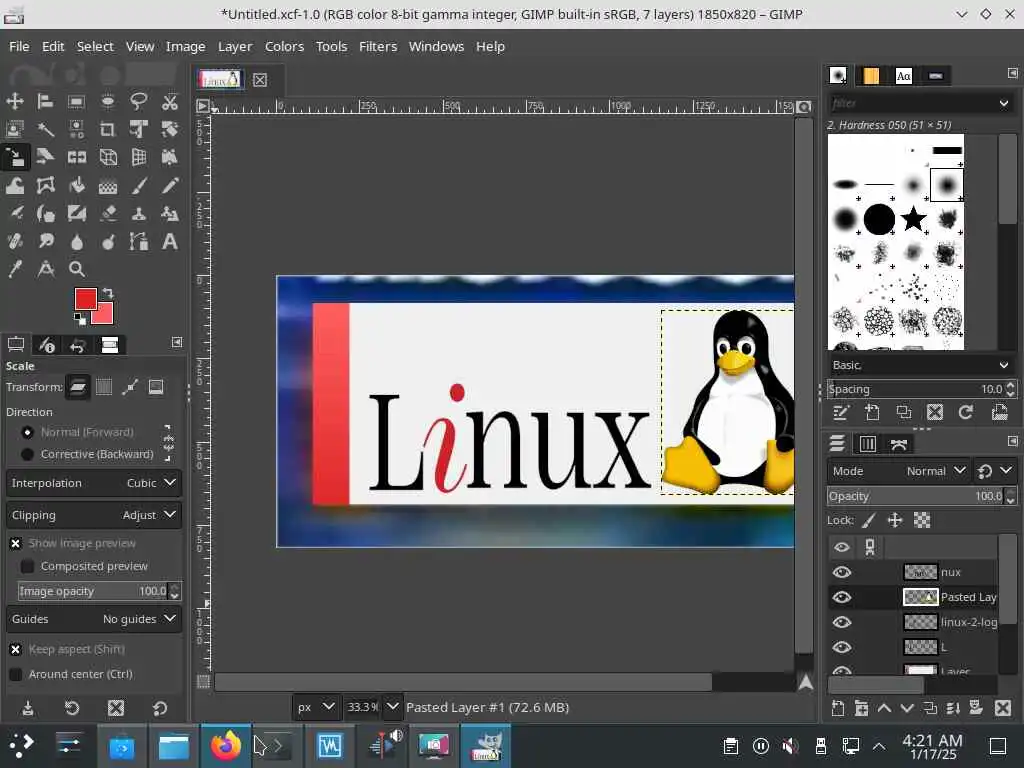Switch to the Fonts tab
The height and width of the screenshot is (768, 1024).
click(x=904, y=76)
